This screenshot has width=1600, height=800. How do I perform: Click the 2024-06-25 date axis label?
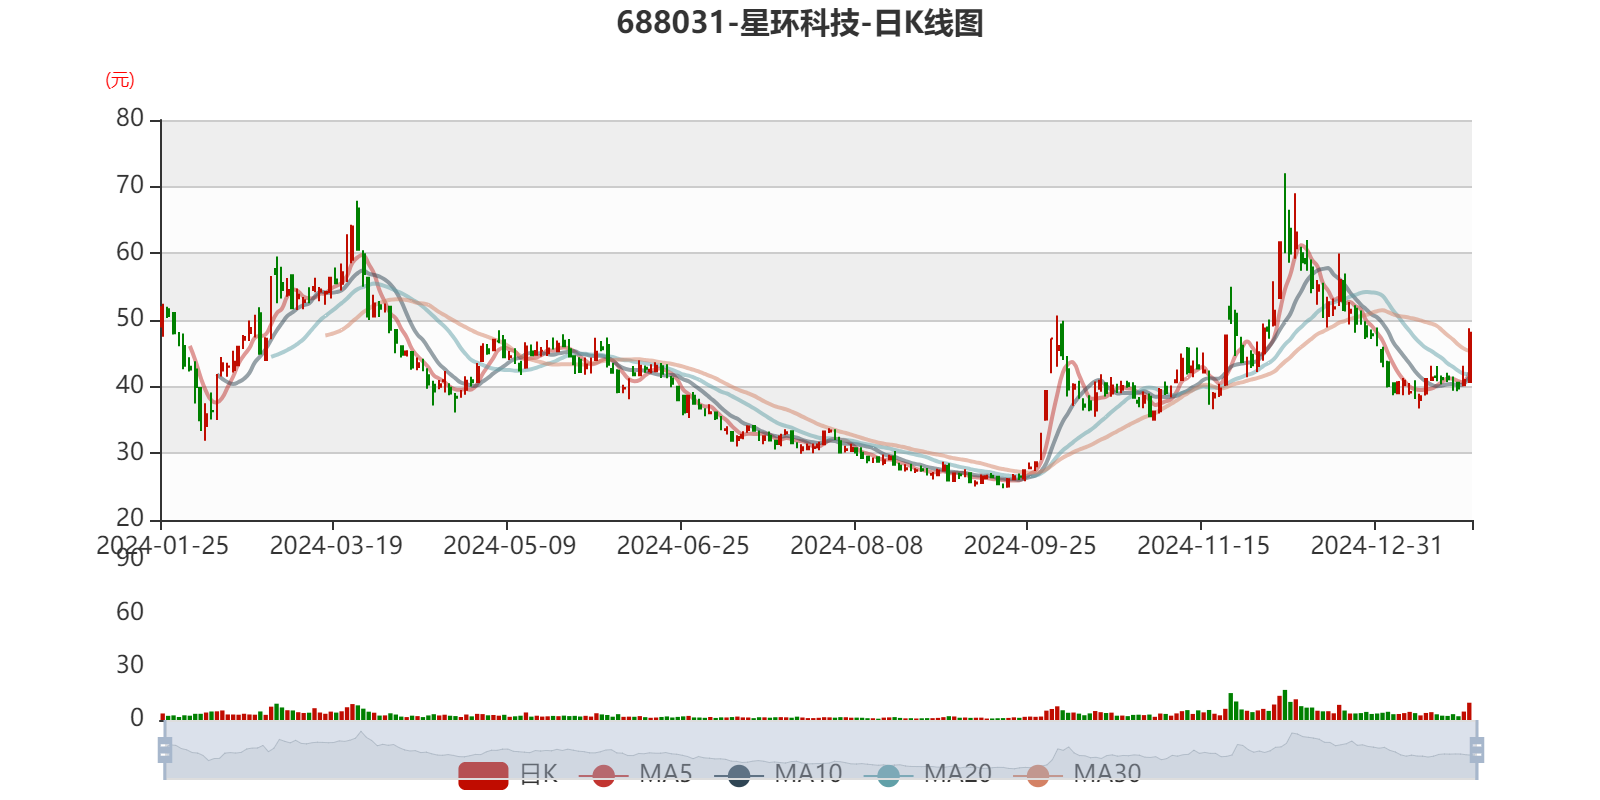[x=683, y=546]
